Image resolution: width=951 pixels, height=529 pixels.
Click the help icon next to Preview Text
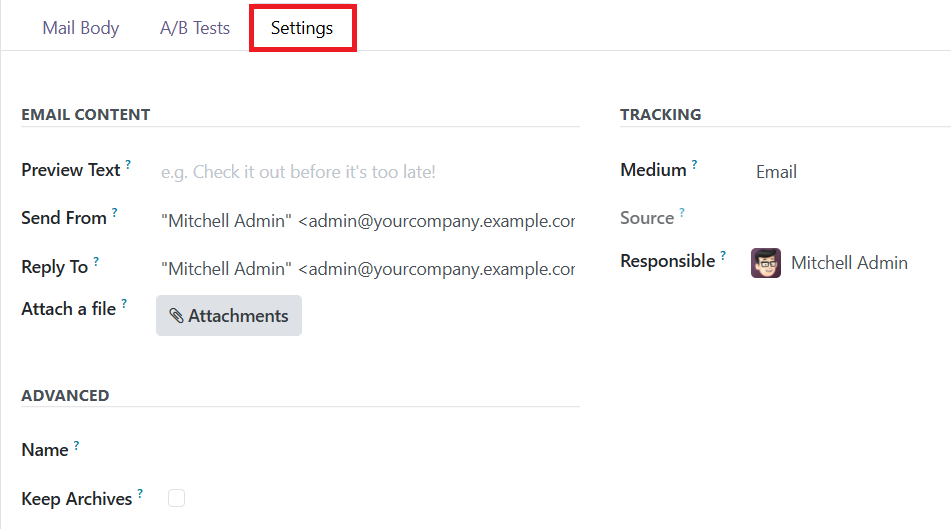point(128,164)
